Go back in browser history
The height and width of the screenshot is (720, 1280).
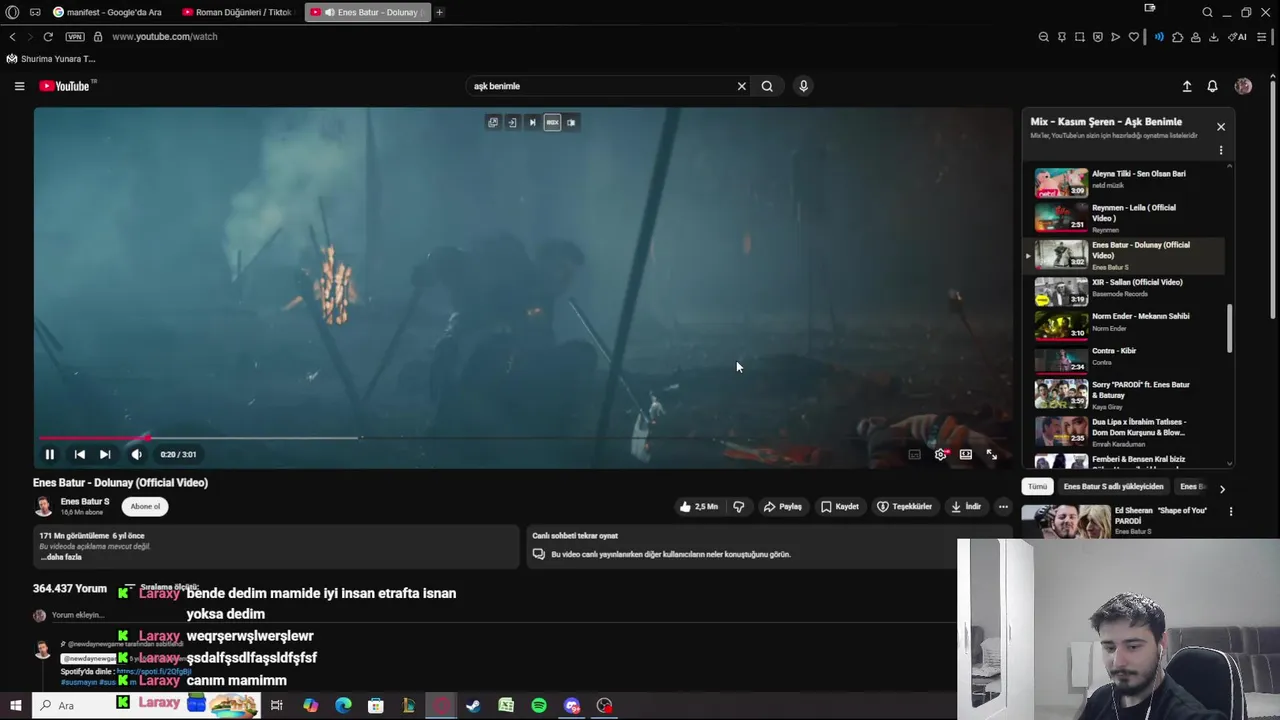tap(12, 37)
